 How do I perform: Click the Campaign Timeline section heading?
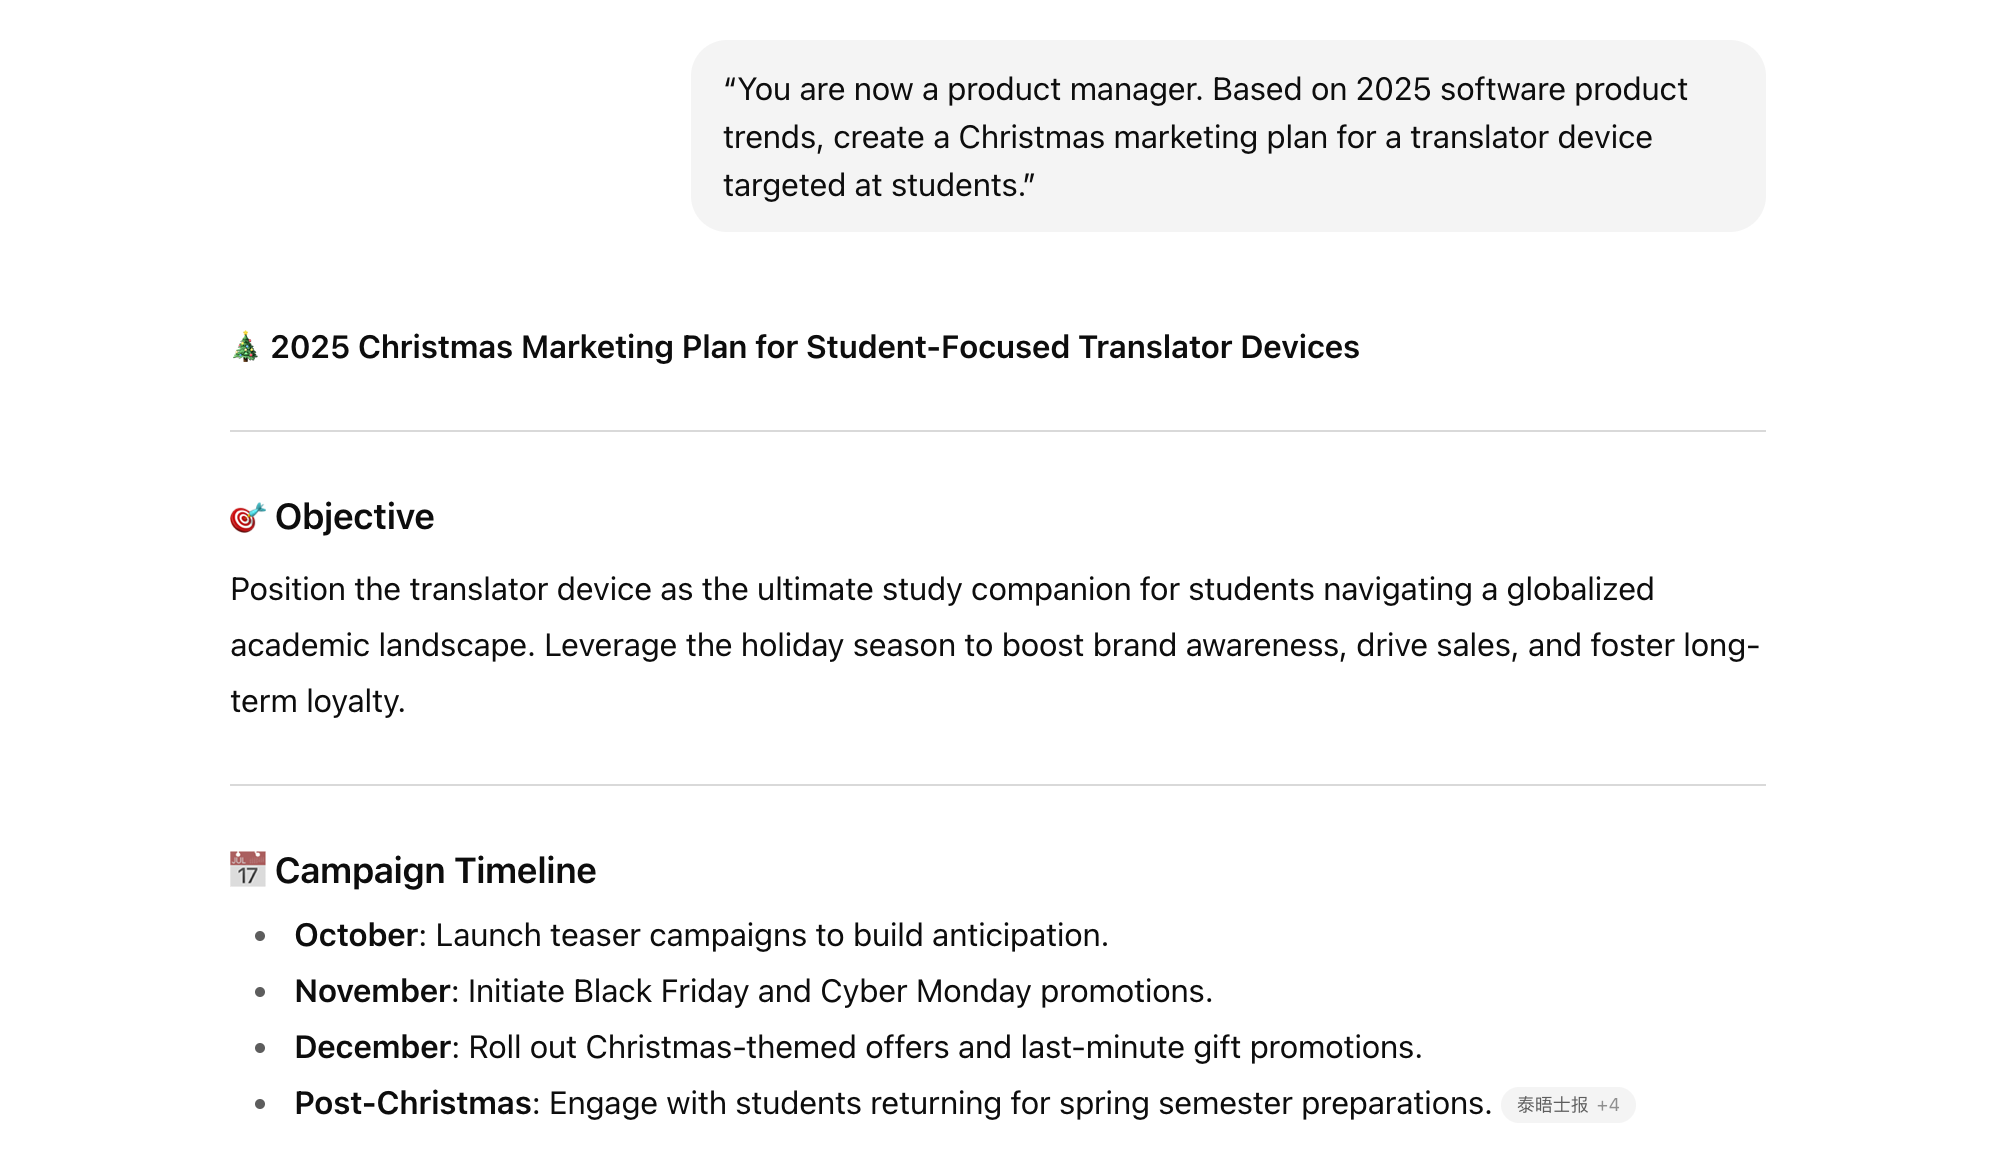pos(435,871)
